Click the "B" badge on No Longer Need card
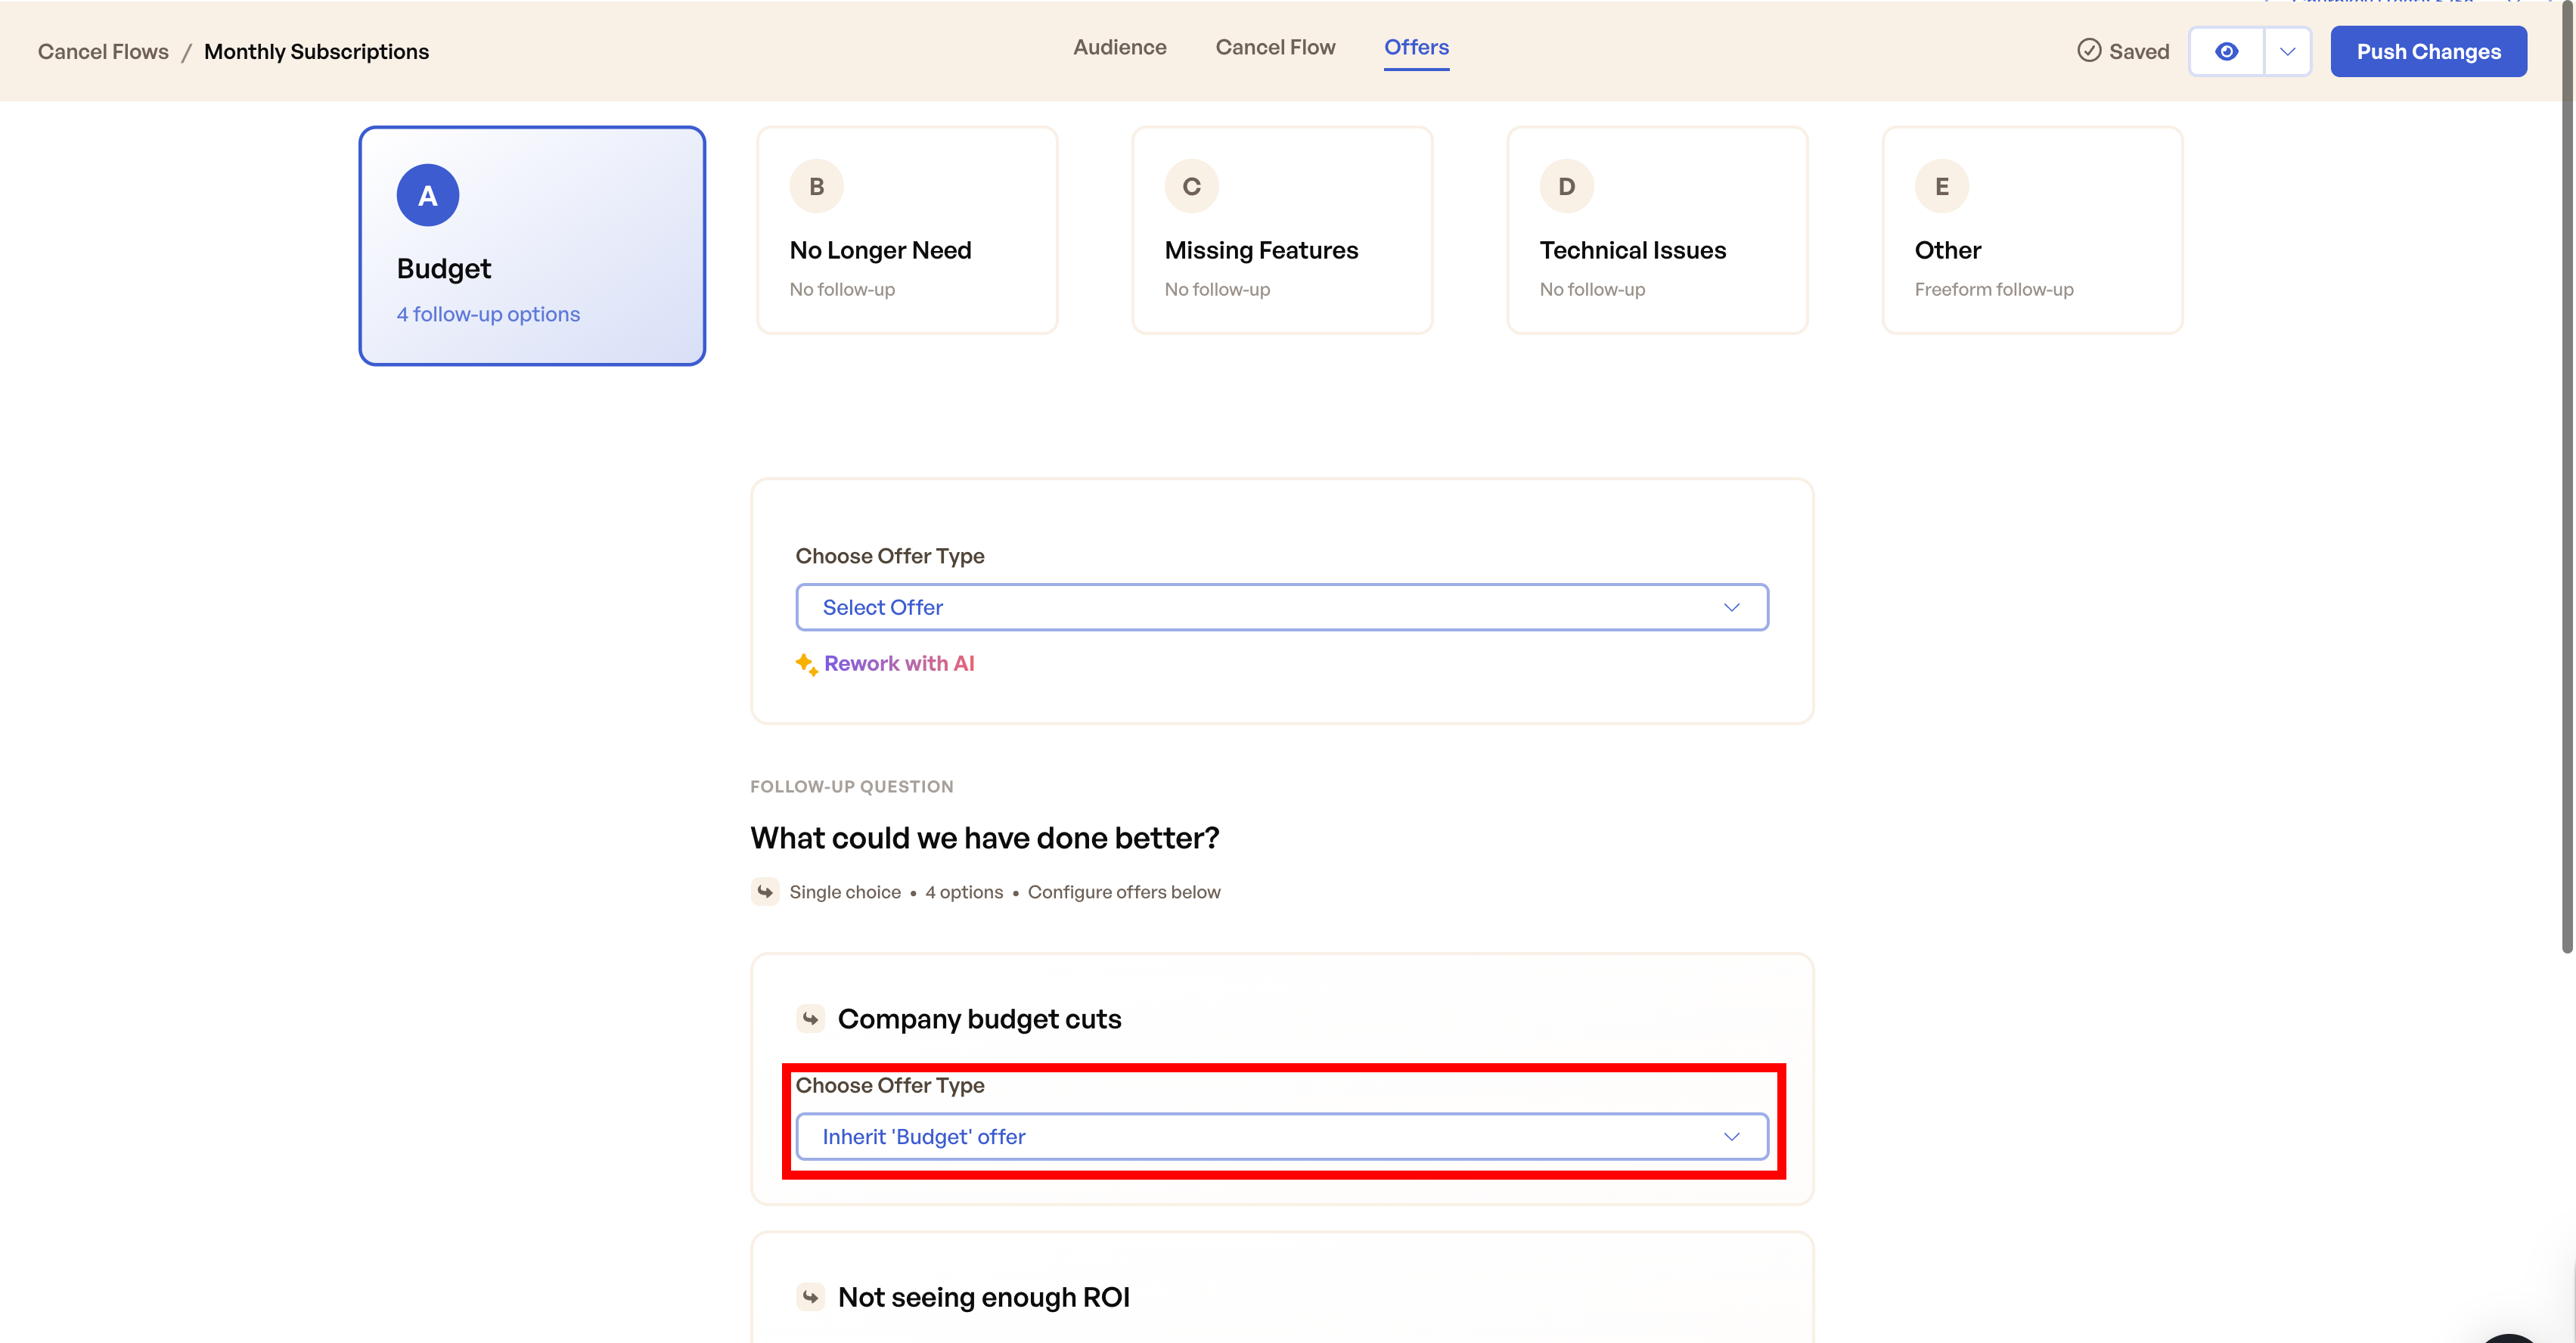The image size is (2576, 1343). click(816, 186)
